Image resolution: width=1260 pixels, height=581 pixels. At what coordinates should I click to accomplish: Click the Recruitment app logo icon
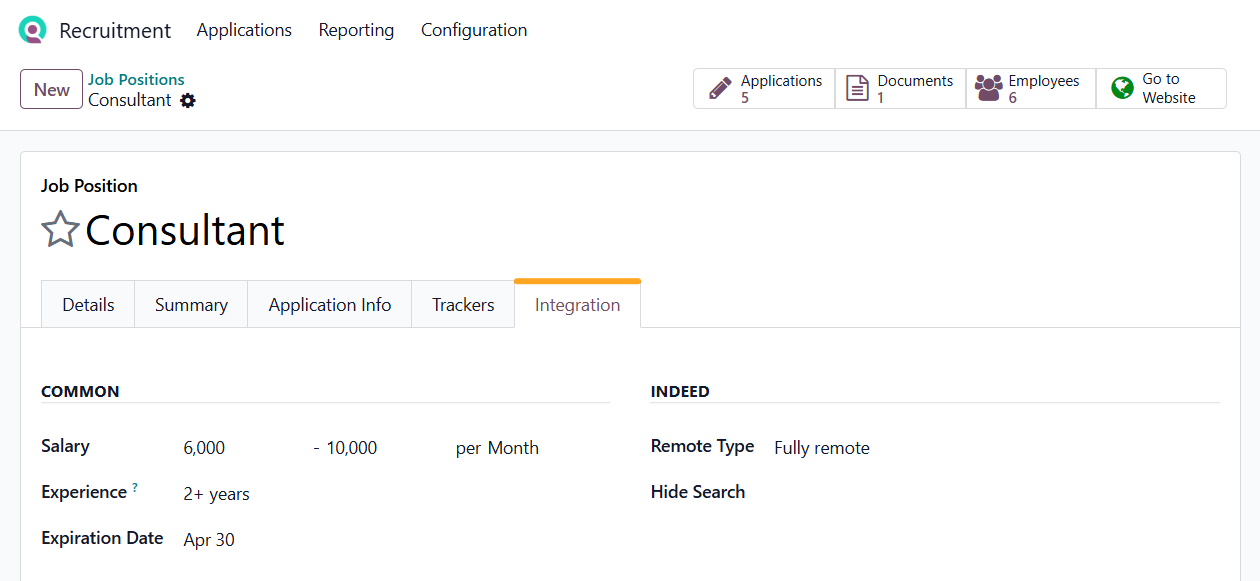(32, 30)
